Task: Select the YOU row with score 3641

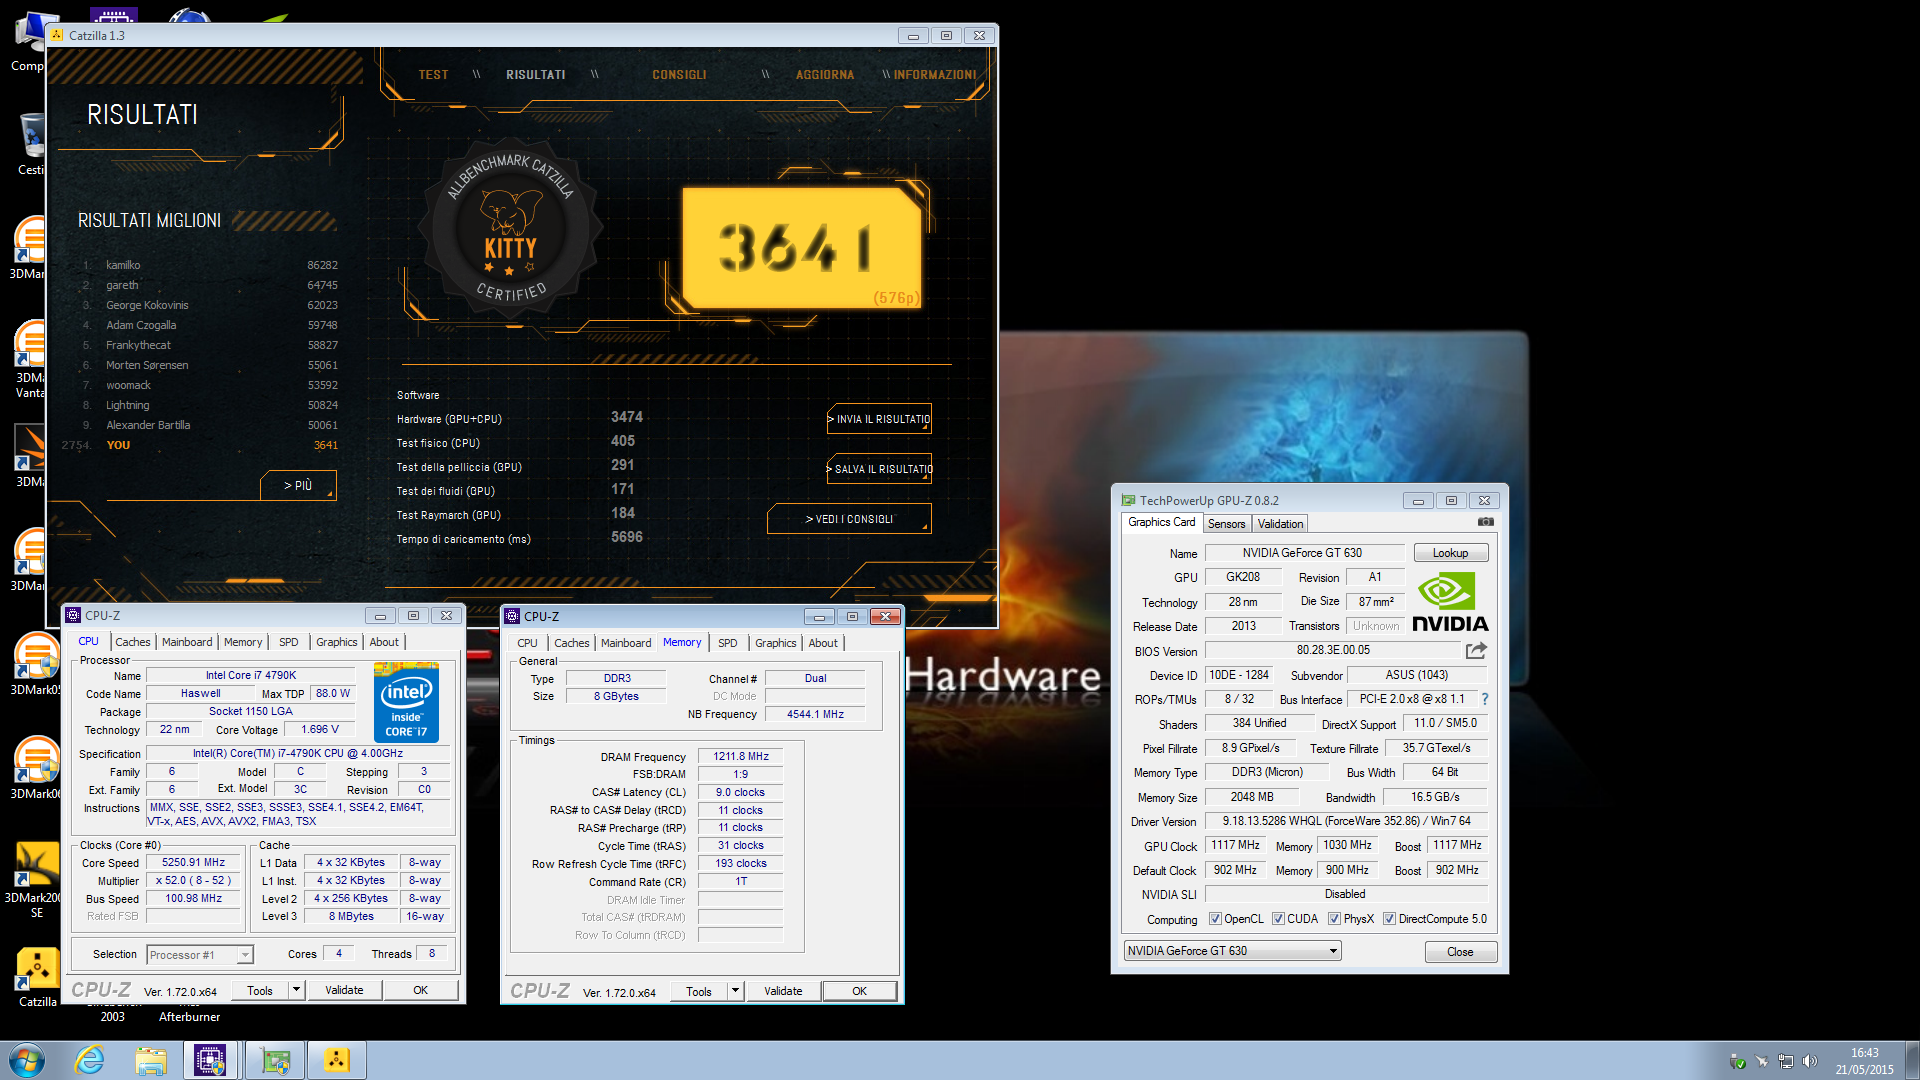Action: [x=200, y=445]
